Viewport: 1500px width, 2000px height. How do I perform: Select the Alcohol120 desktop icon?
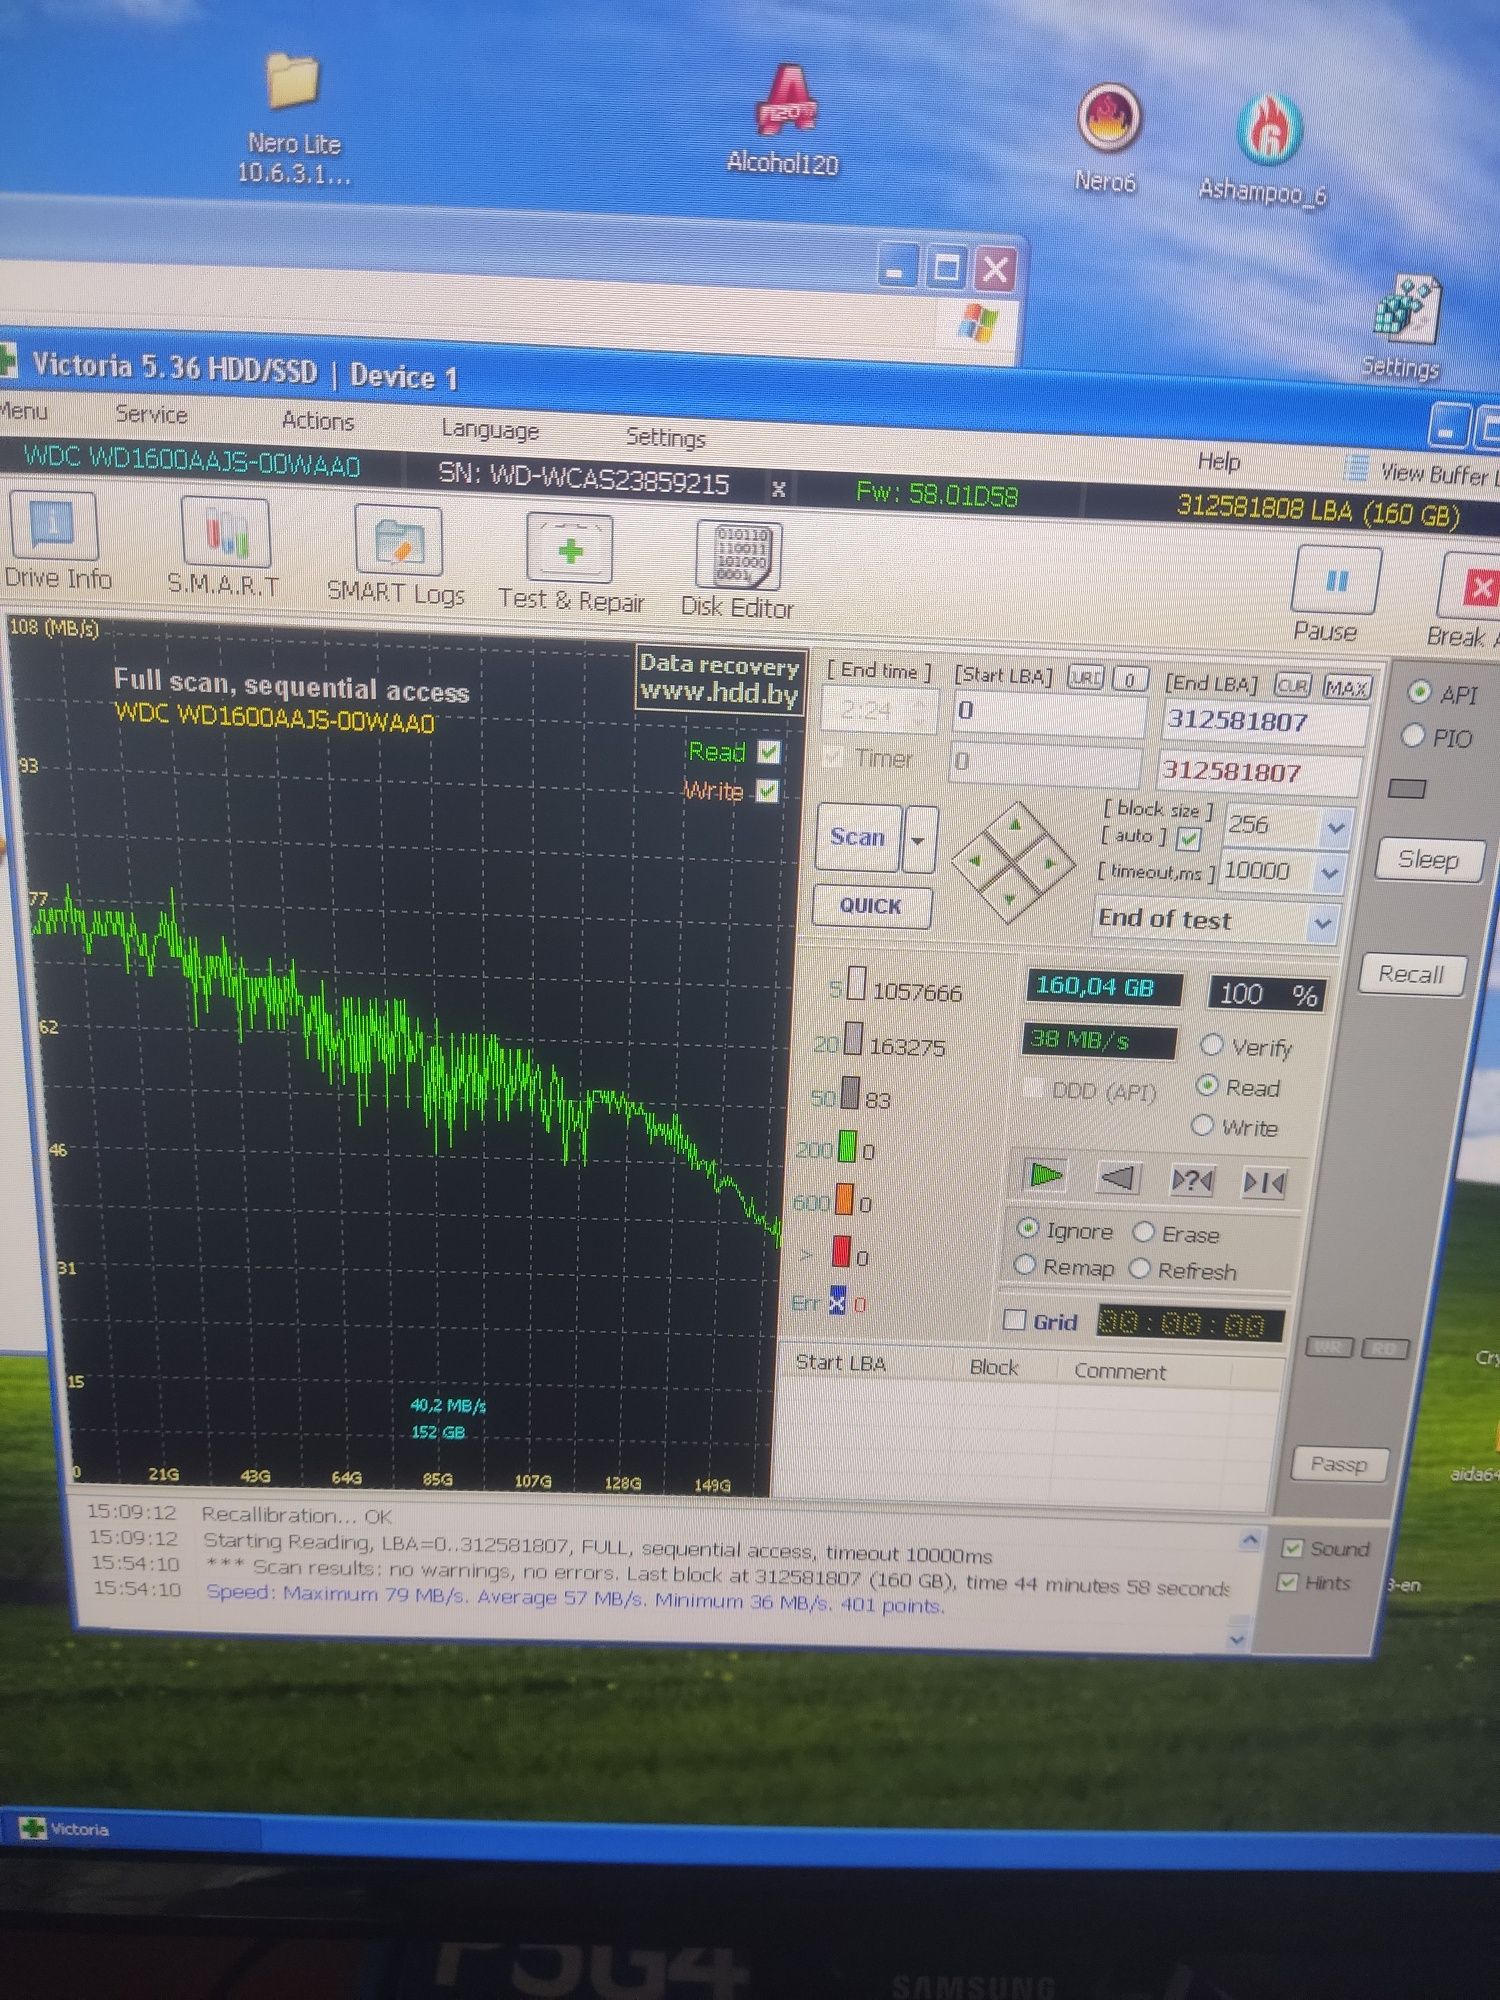click(783, 122)
